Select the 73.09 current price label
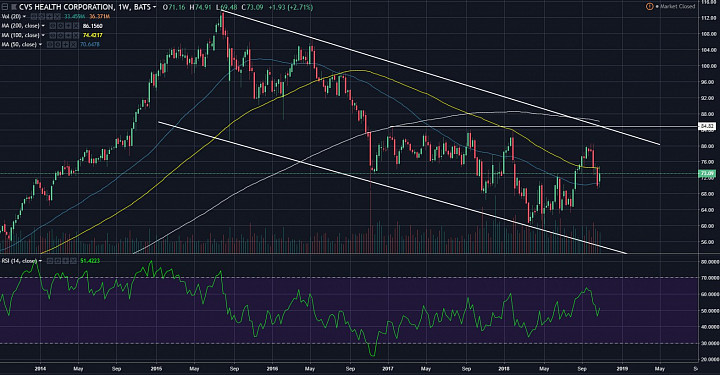720x375 pixels. [707, 174]
